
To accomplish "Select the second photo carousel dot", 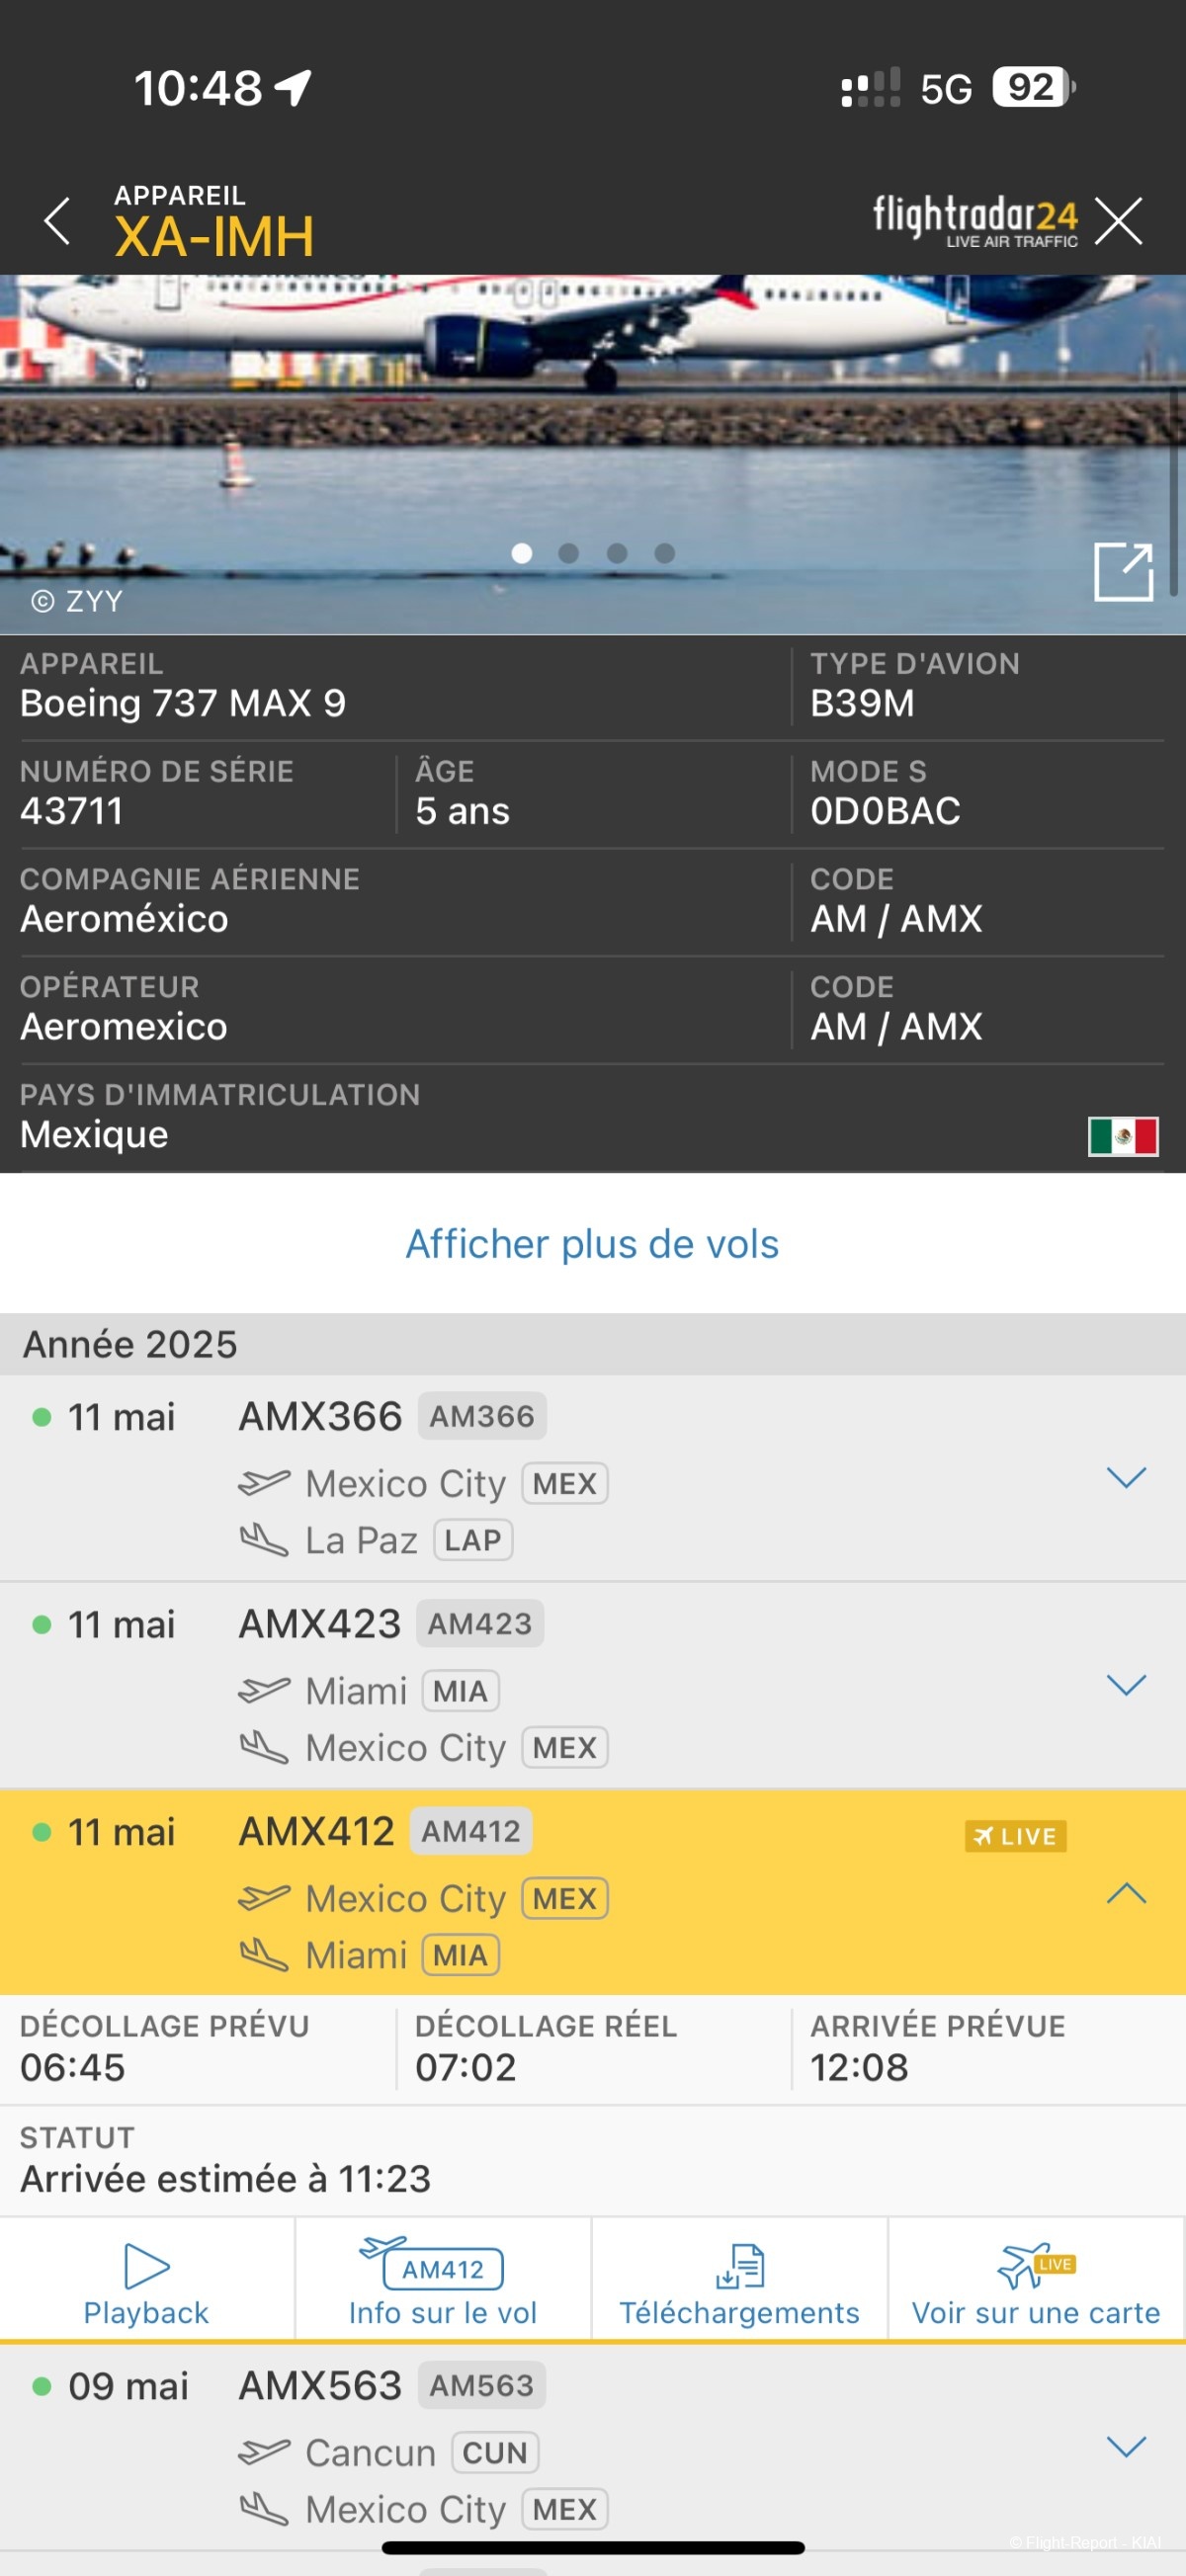I will coord(569,553).
